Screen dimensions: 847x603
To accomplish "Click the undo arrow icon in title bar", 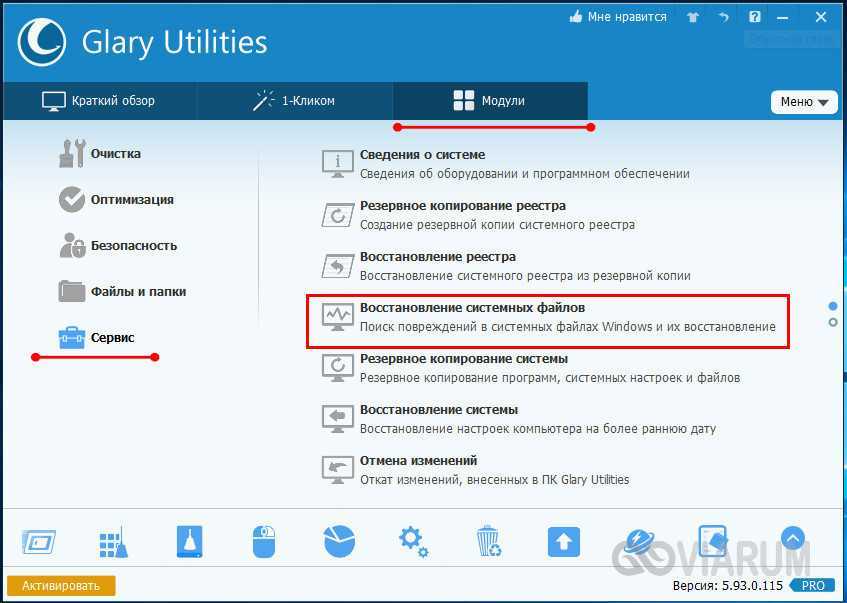I will pos(724,17).
